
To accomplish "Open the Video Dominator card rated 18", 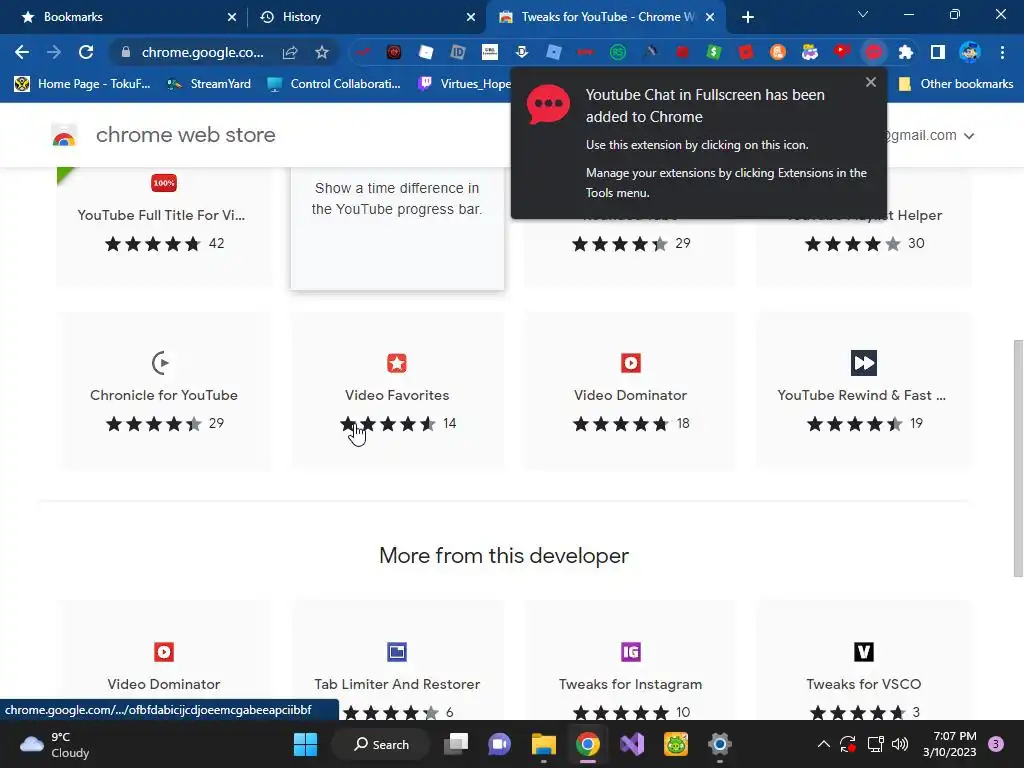I will 631,392.
